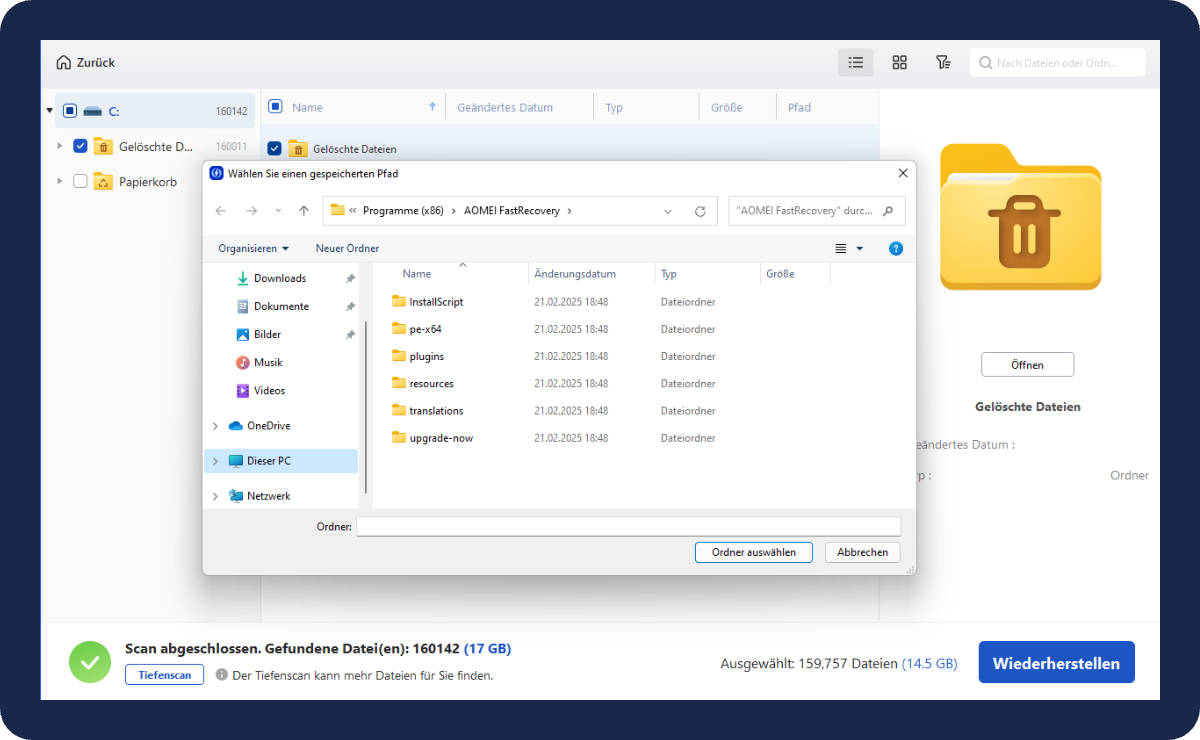Expand the Papierkorb tree node
1200x740 pixels.
(x=60, y=181)
